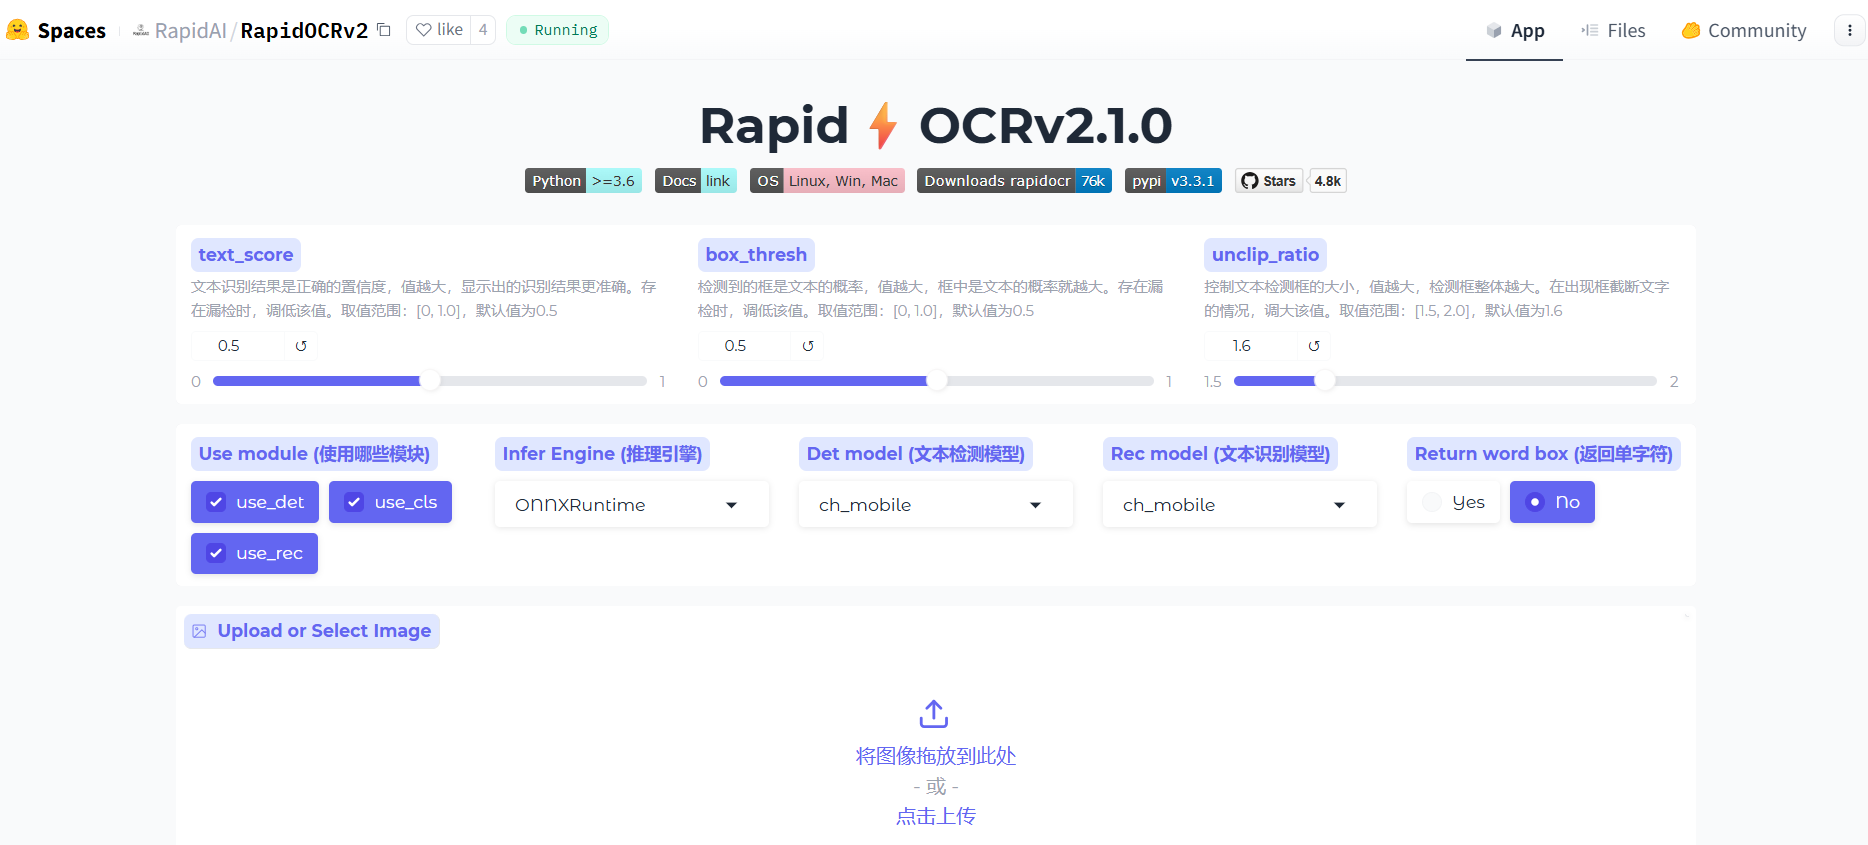Click the unclip_ratio slider track

click(1445, 381)
